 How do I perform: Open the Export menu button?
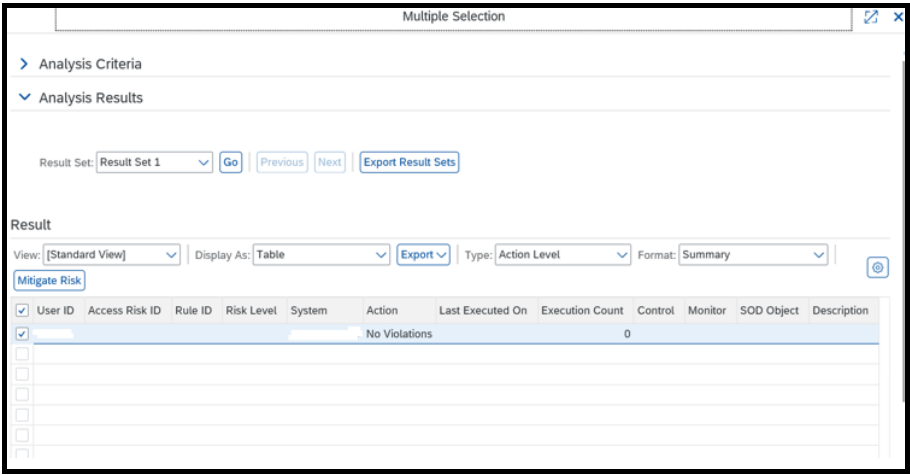[423, 254]
